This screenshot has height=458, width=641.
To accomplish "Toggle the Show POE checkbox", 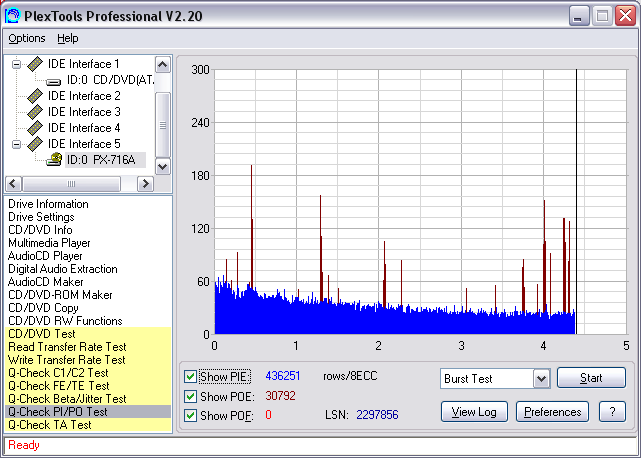I will pos(190,396).
